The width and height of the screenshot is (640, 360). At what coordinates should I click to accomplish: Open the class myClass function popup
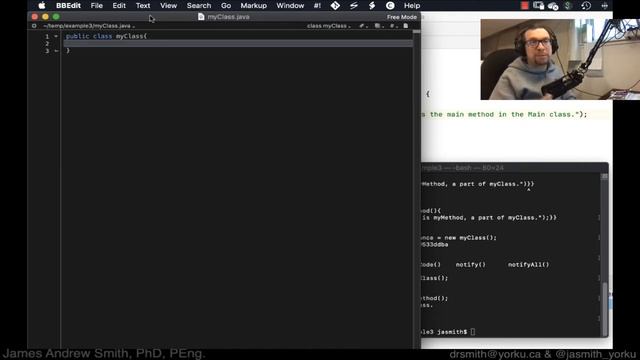329,26
